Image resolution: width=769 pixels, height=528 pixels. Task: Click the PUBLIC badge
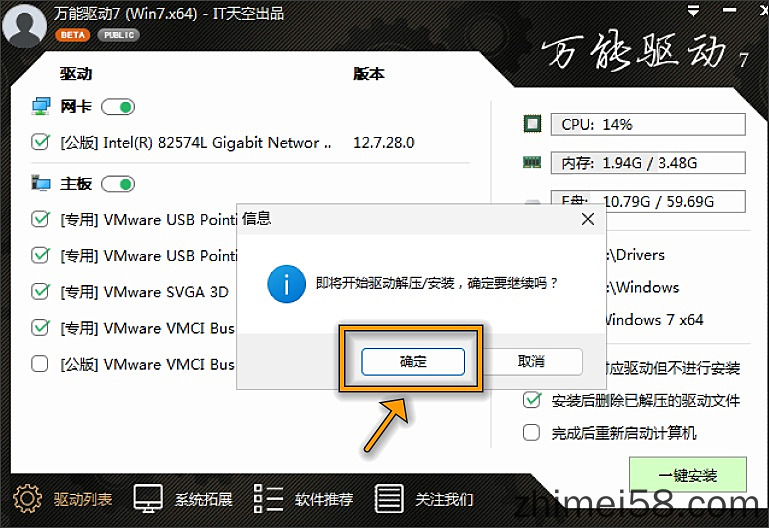coord(119,35)
